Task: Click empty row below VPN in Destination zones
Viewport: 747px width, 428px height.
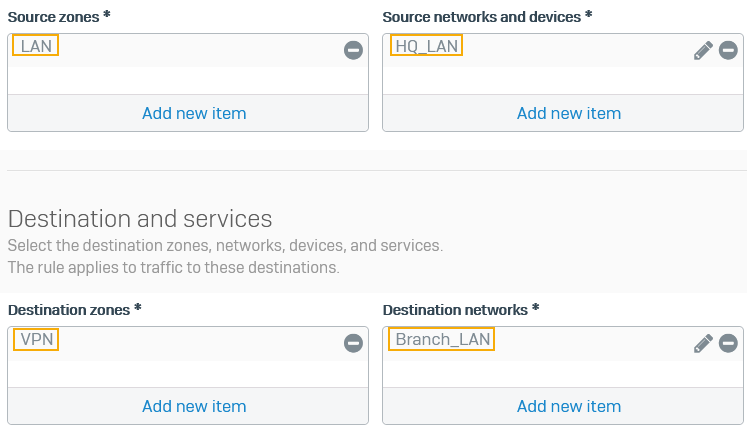Action: point(180,374)
